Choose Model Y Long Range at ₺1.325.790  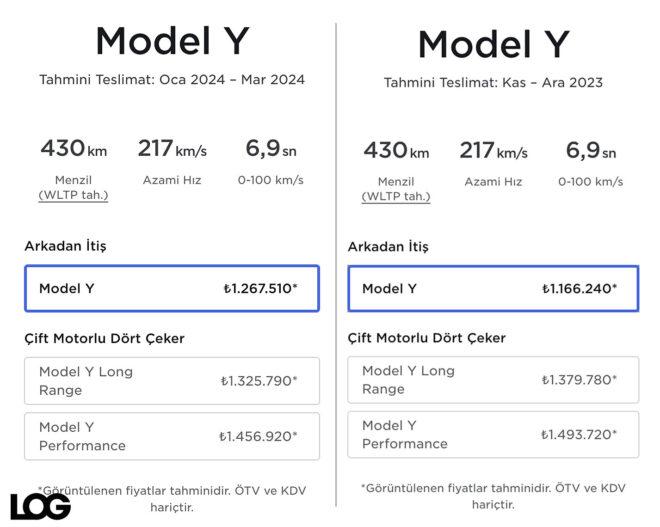(x=171, y=381)
